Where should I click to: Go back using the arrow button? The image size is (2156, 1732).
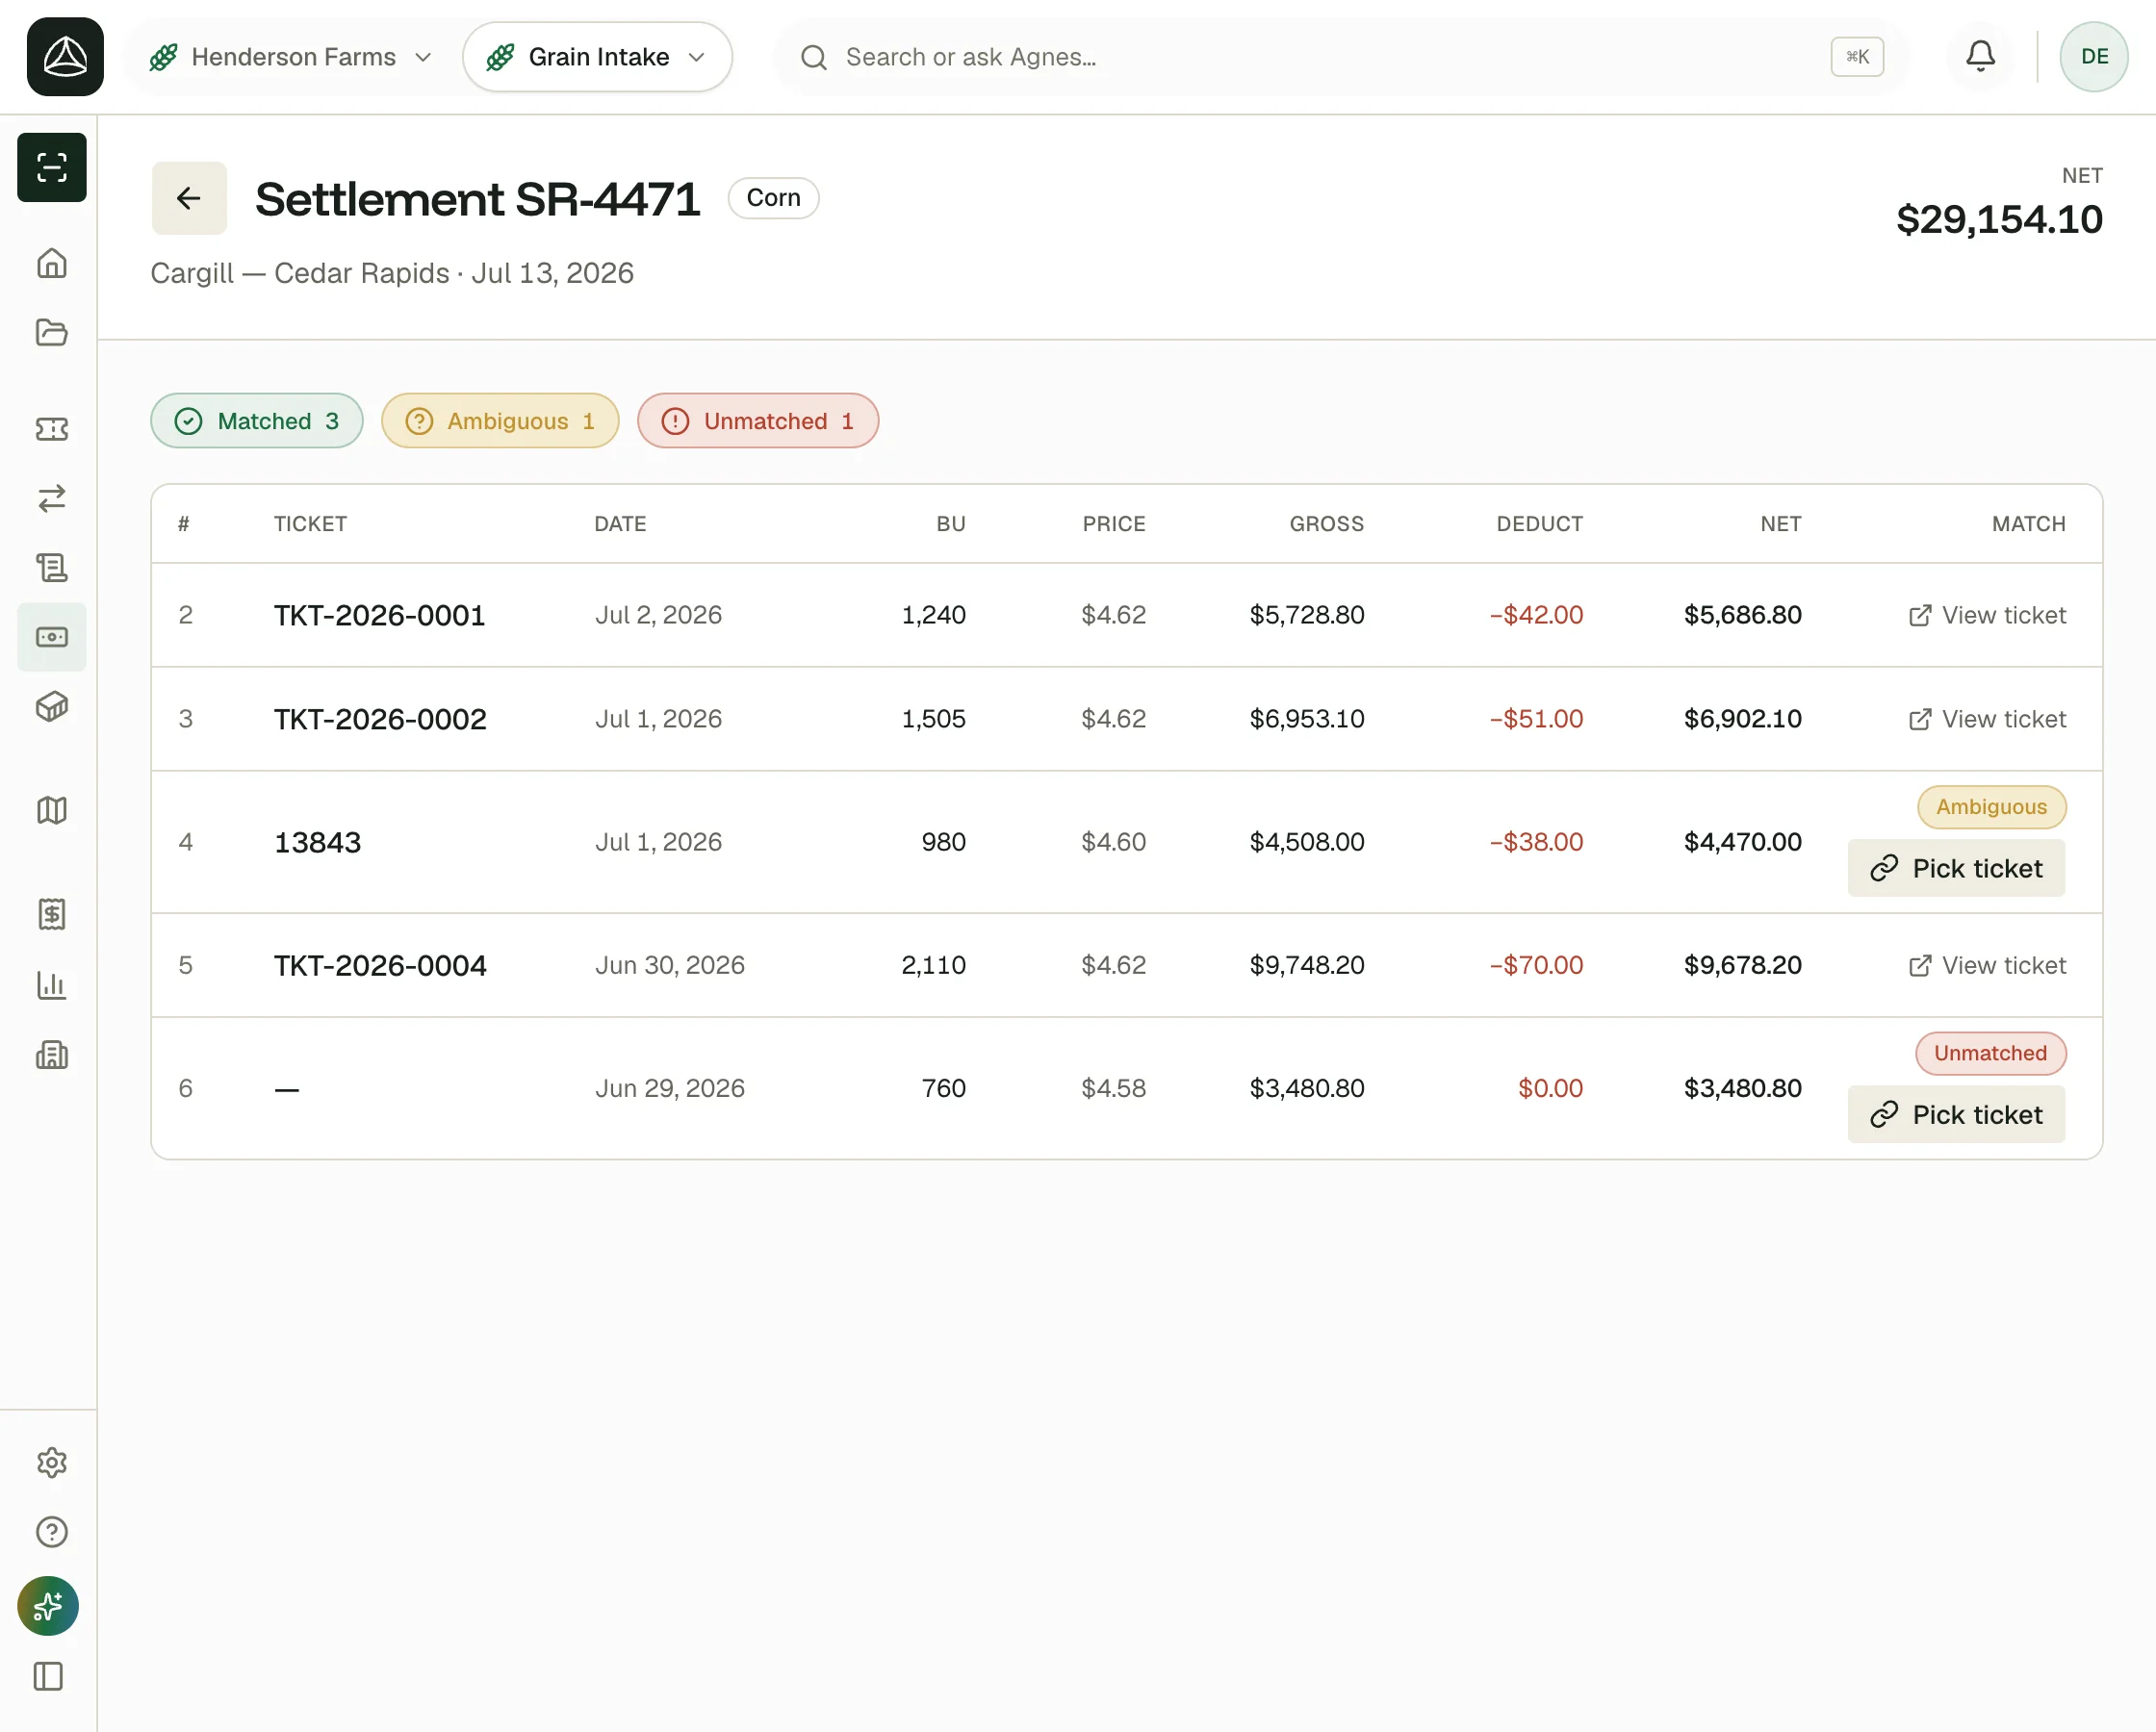[189, 198]
